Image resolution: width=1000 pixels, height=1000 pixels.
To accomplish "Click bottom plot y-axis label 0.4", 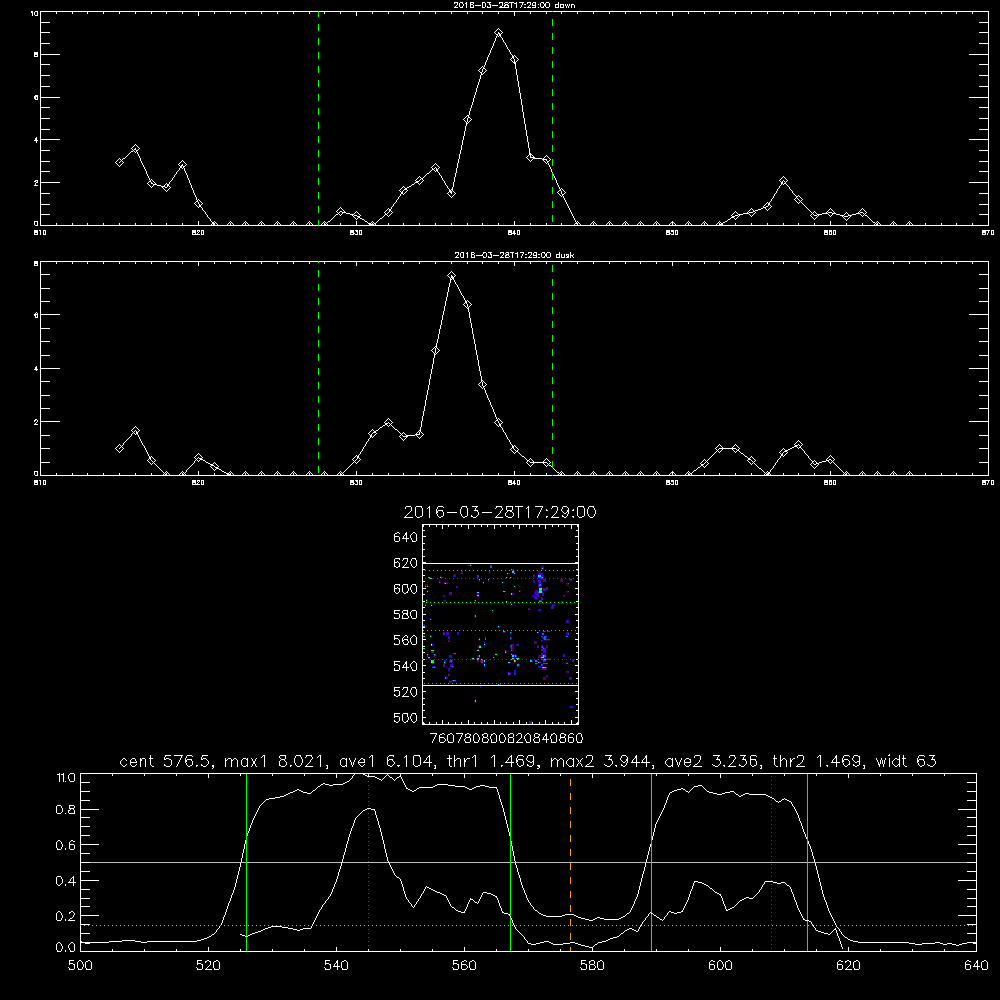I will [x=66, y=881].
